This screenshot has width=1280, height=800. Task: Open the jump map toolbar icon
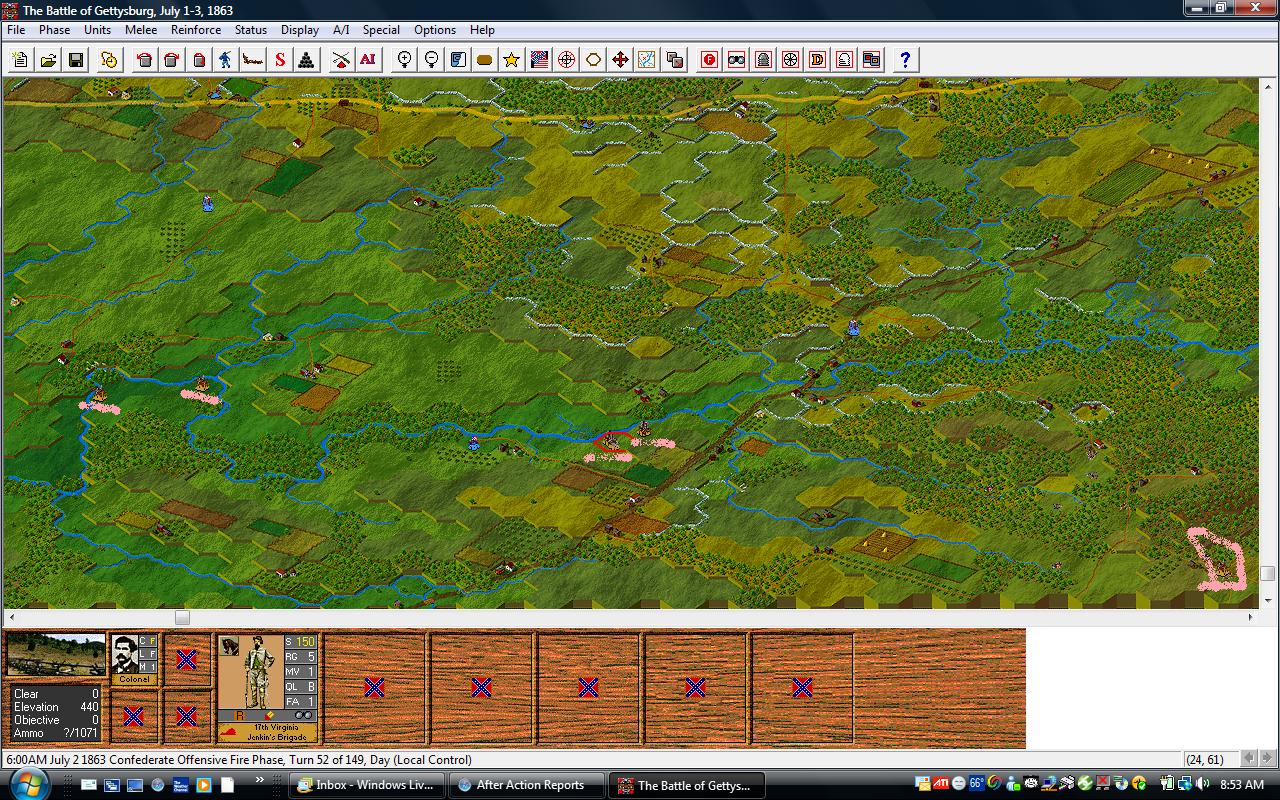pyautogui.click(x=647, y=60)
